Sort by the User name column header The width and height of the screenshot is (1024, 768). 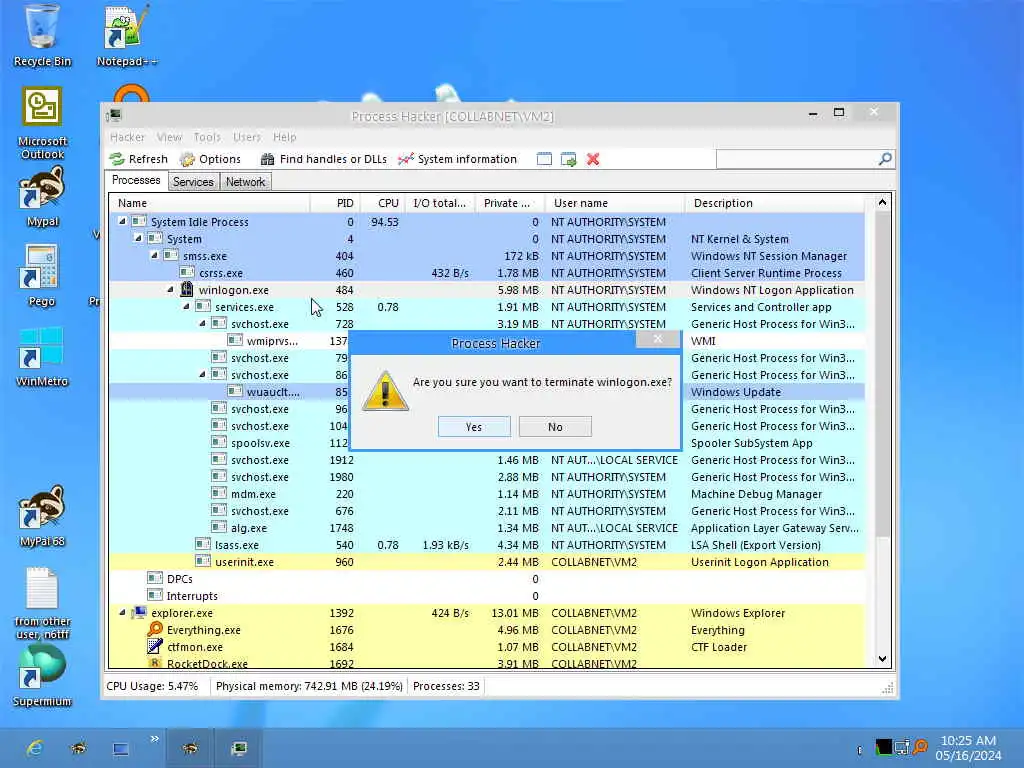point(615,203)
